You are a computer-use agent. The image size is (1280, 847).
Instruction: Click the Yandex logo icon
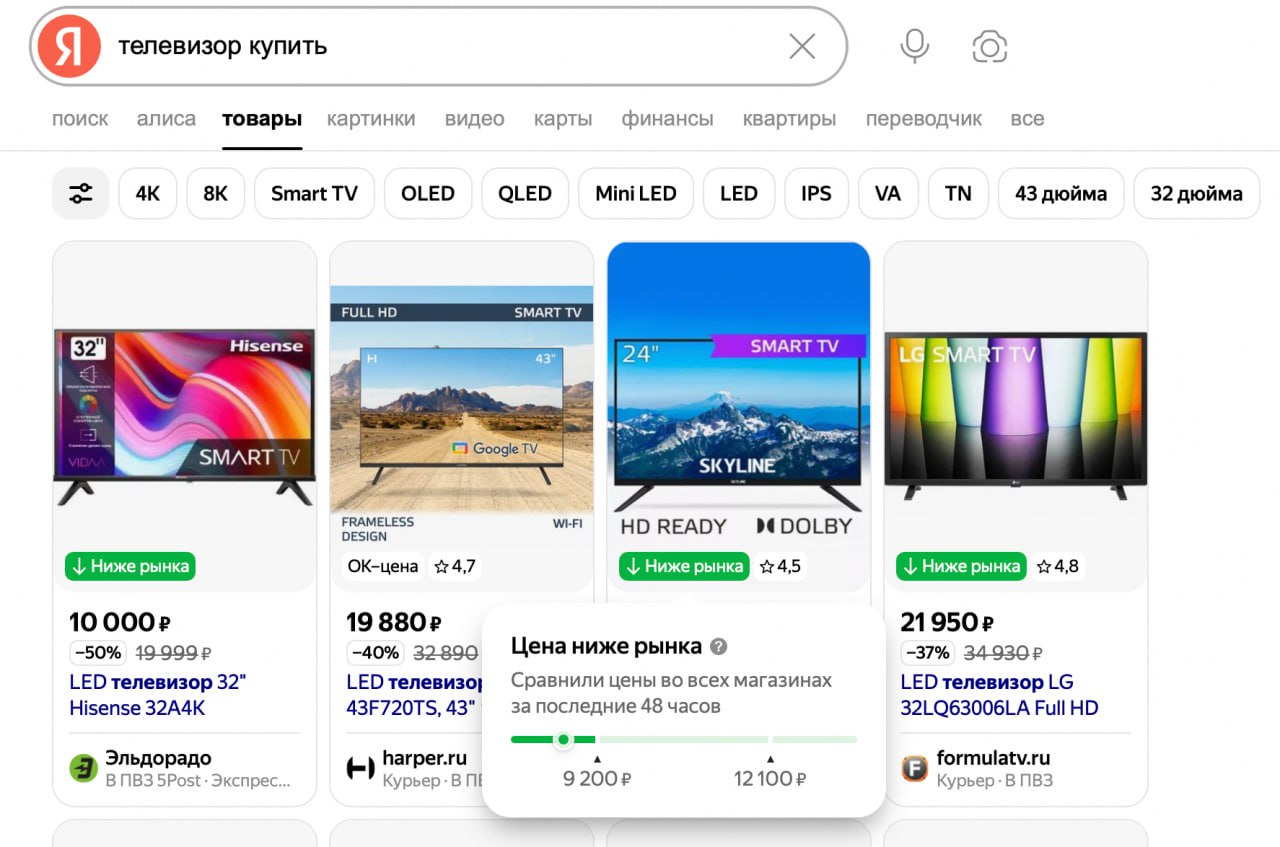click(69, 47)
